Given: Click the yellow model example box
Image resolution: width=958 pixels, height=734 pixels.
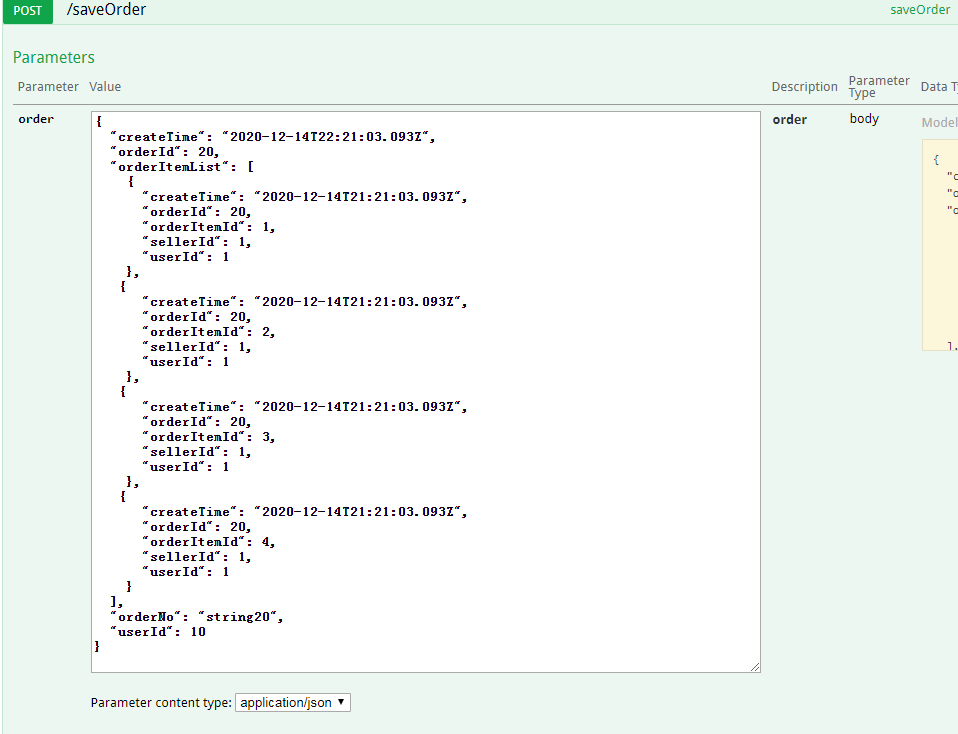Looking at the screenshot, I should pyautogui.click(x=940, y=245).
